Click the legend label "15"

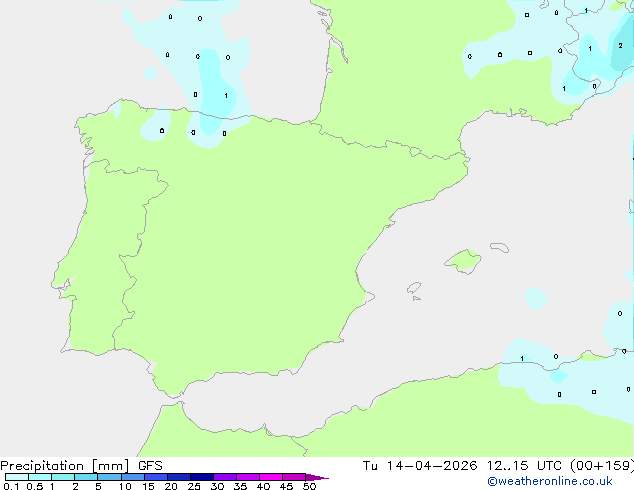point(148,486)
